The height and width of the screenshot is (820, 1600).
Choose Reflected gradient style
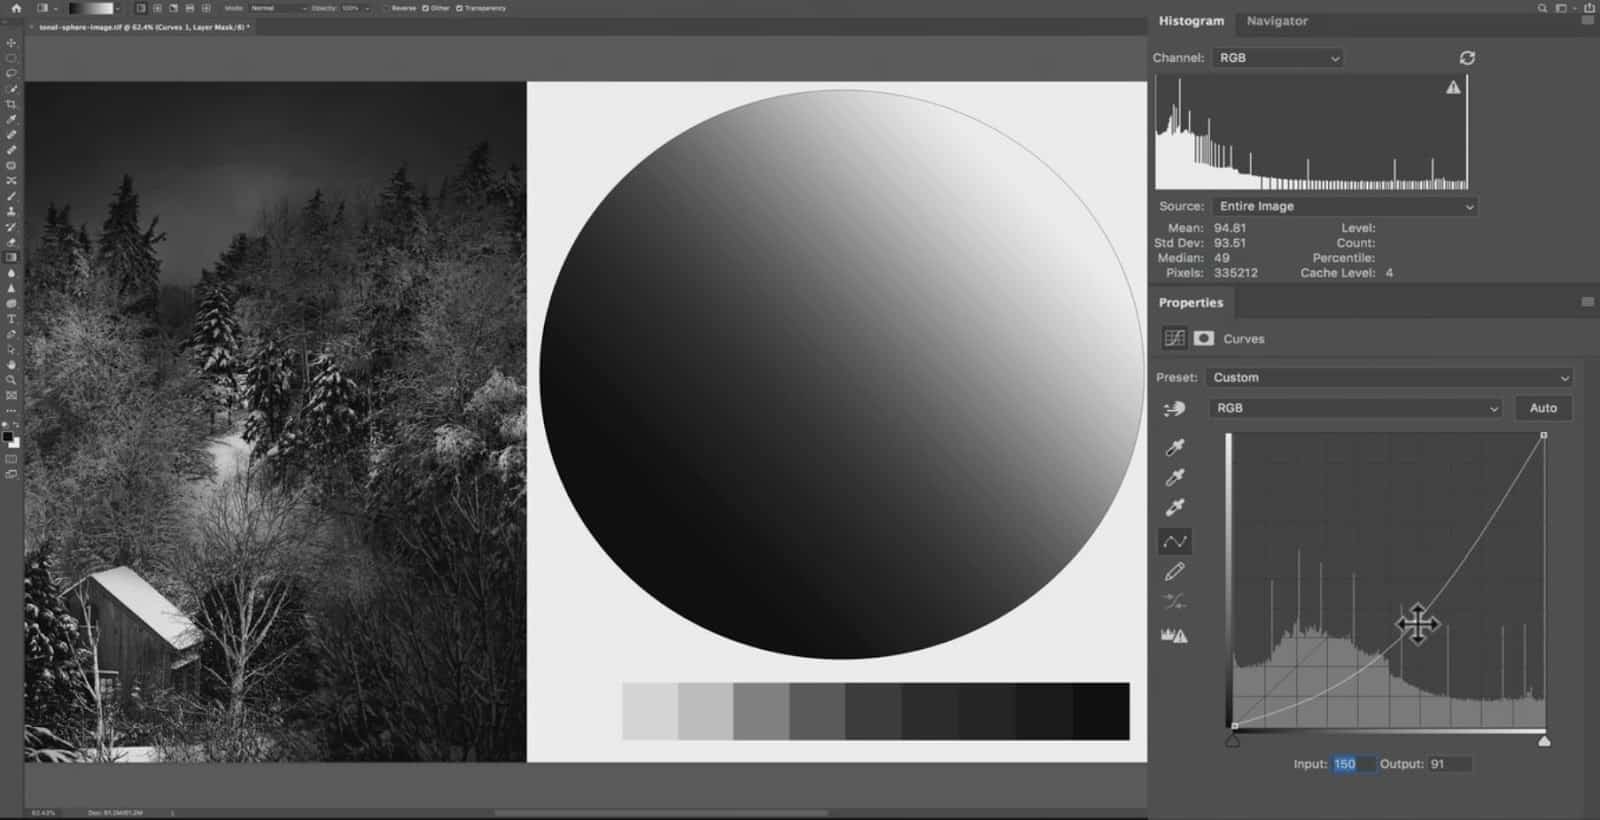[190, 8]
